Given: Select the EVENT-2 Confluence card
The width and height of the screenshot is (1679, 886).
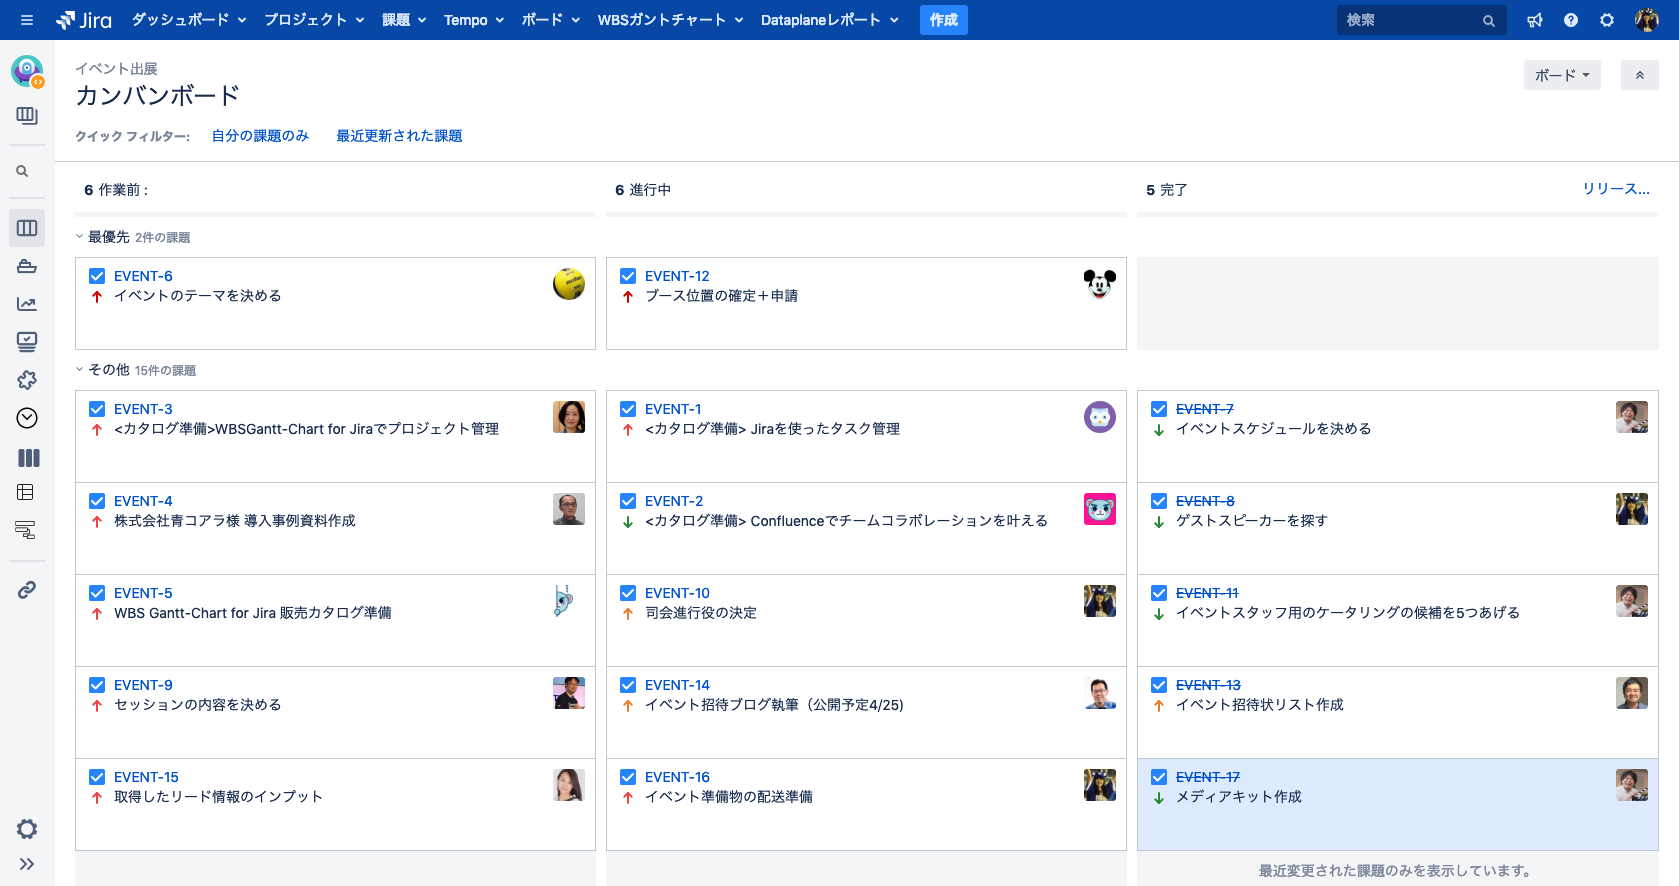Looking at the screenshot, I should pos(866,528).
